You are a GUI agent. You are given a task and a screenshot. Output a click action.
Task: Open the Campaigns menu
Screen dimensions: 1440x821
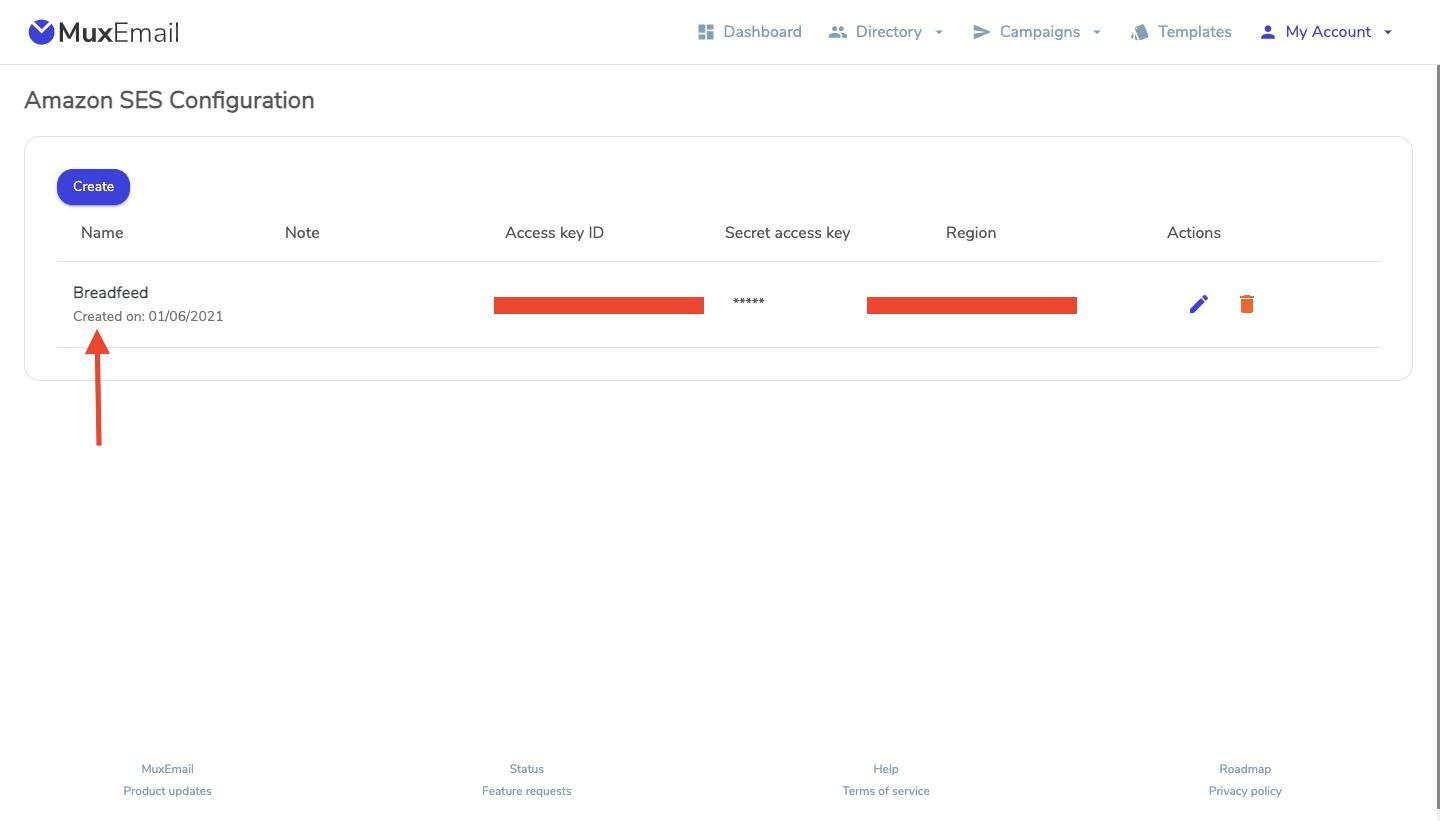pyautogui.click(x=1037, y=32)
